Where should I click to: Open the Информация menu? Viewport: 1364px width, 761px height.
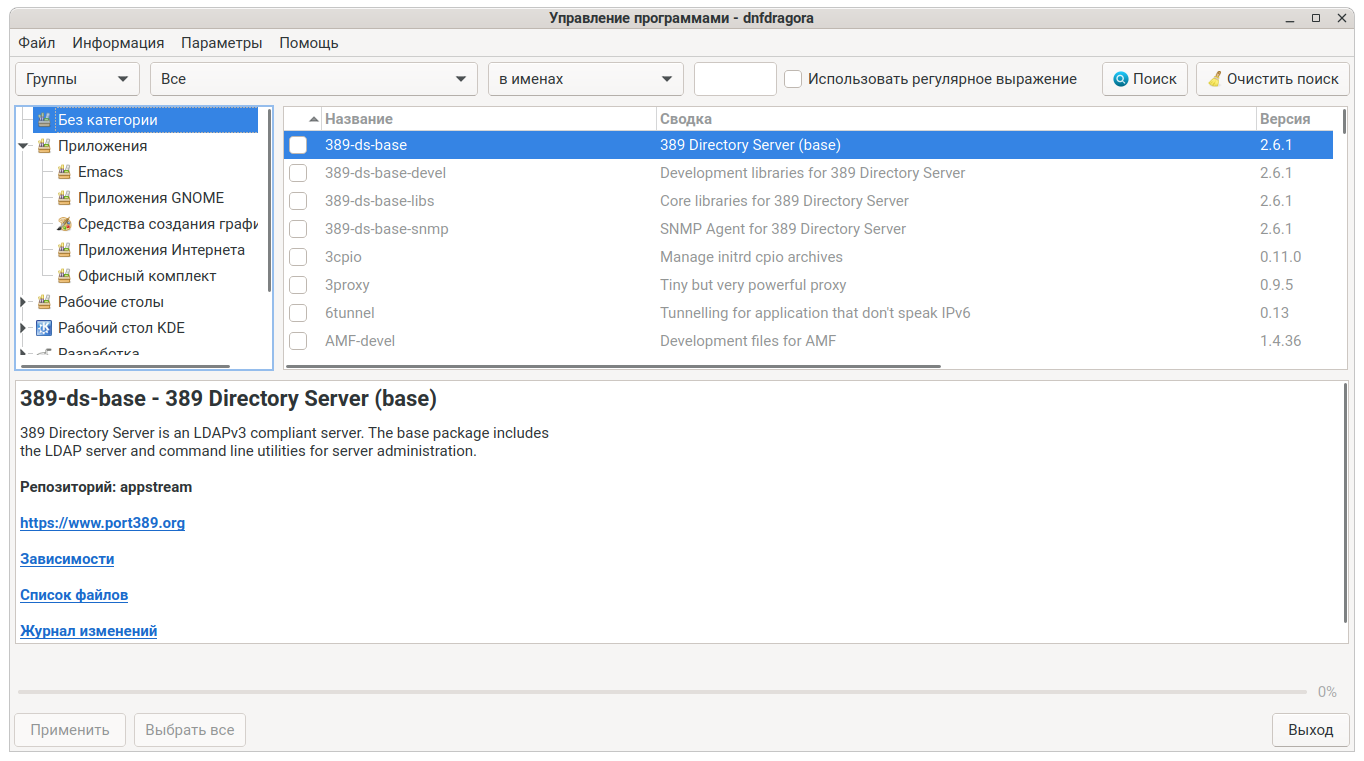[x=118, y=43]
